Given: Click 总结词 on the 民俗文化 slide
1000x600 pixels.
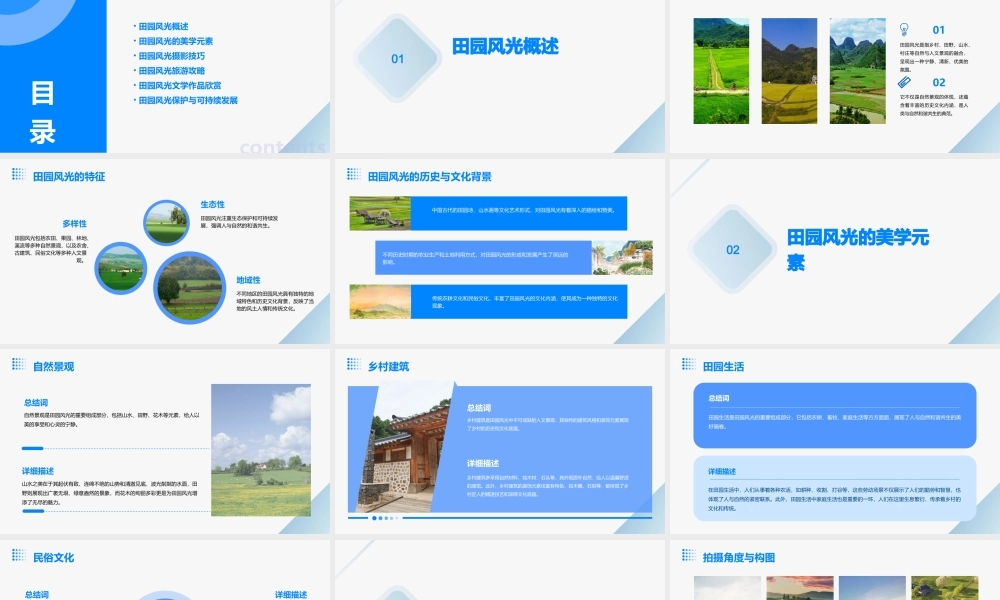Looking at the screenshot, I should (36, 594).
